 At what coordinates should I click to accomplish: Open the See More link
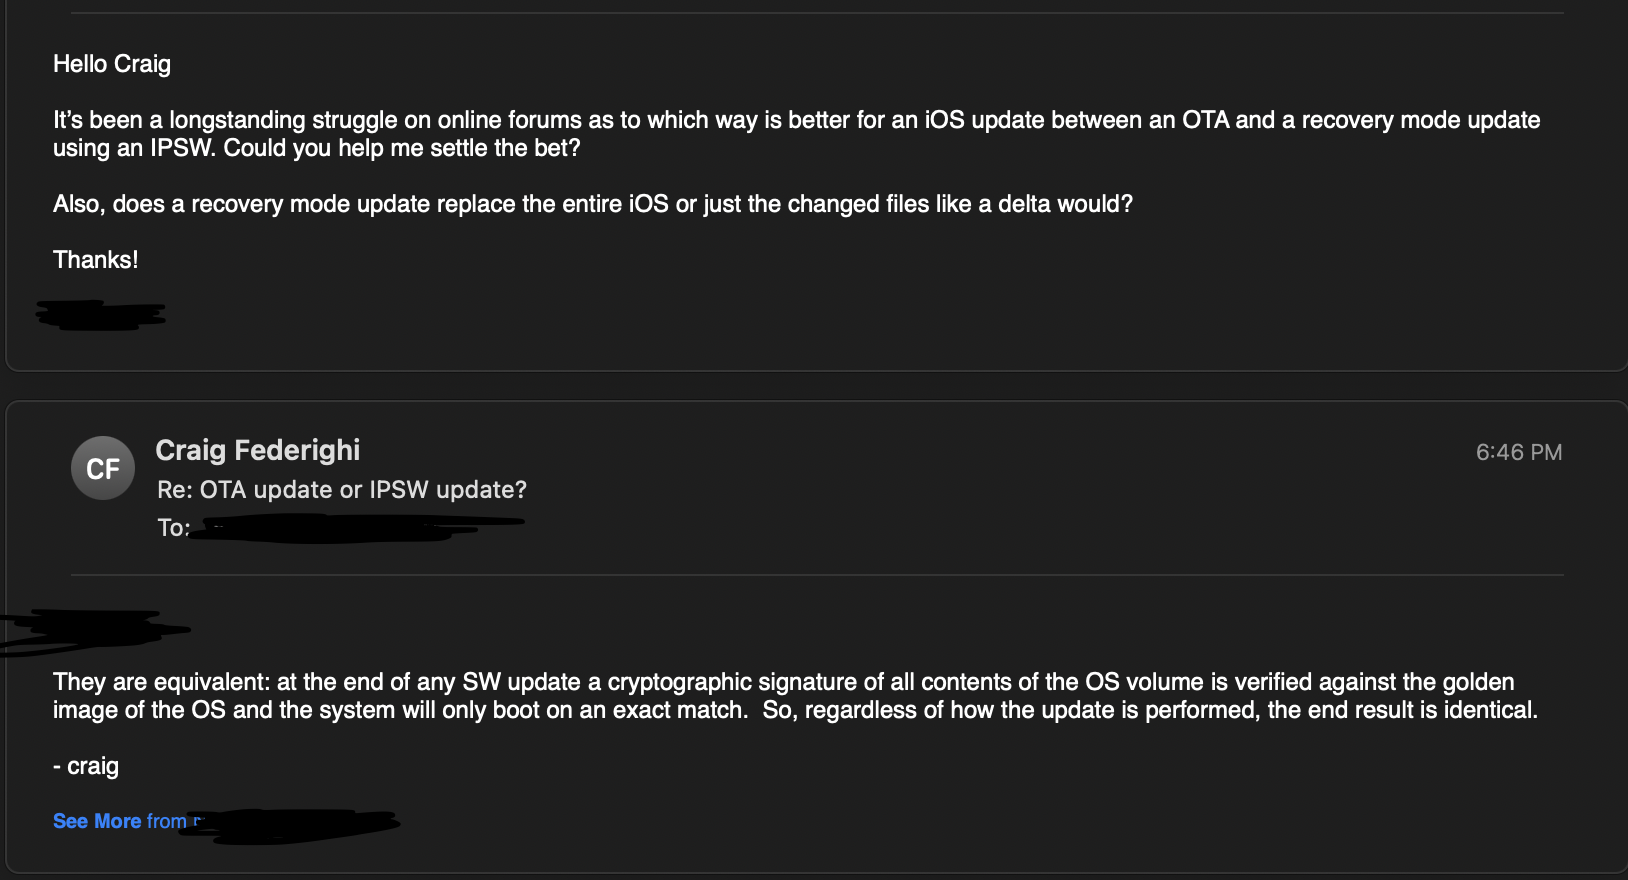97,821
